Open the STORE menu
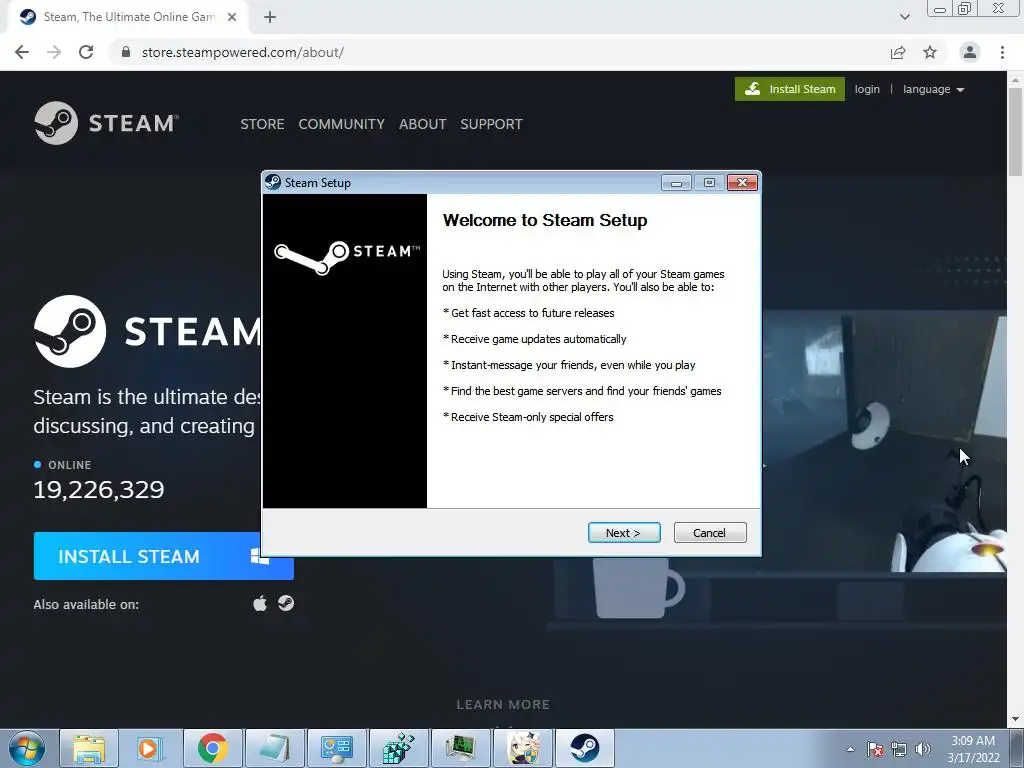Image resolution: width=1024 pixels, height=768 pixels. coord(262,124)
